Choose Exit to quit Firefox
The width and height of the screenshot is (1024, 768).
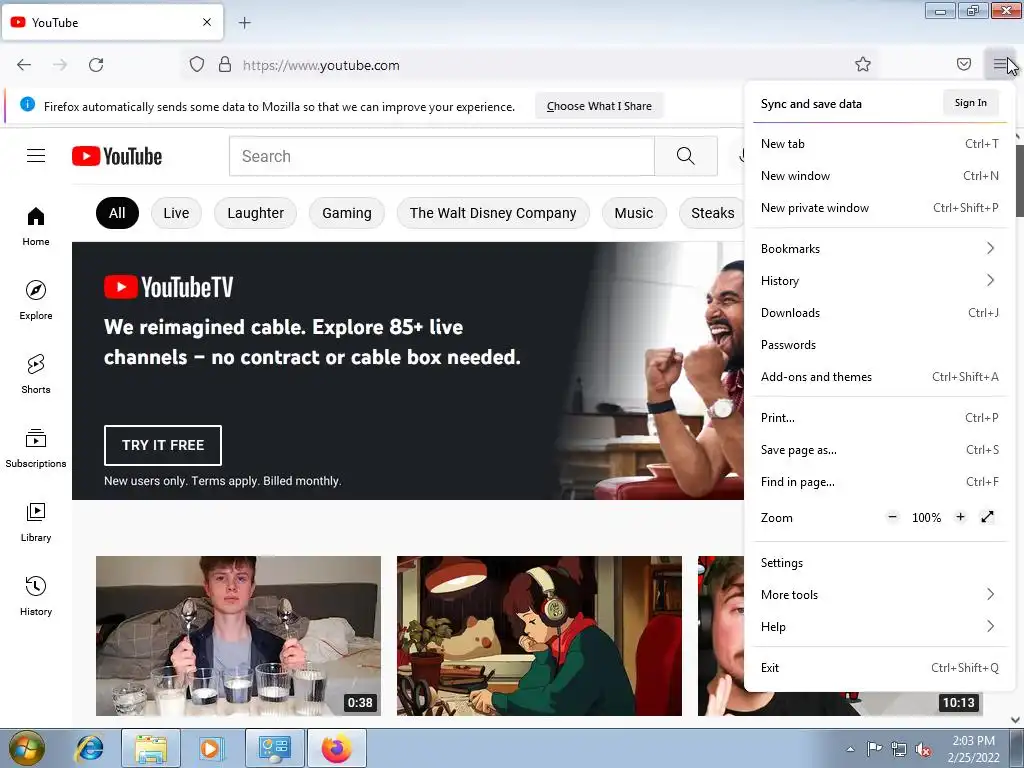[x=880, y=668]
